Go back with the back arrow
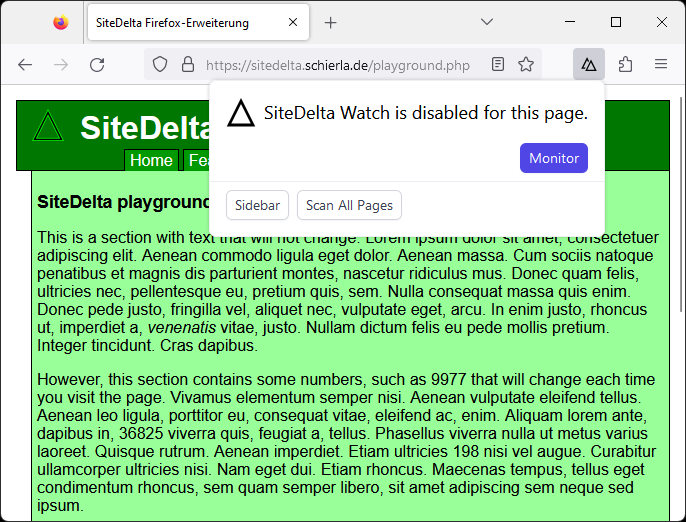Image resolution: width=686 pixels, height=522 pixels. (x=25, y=65)
